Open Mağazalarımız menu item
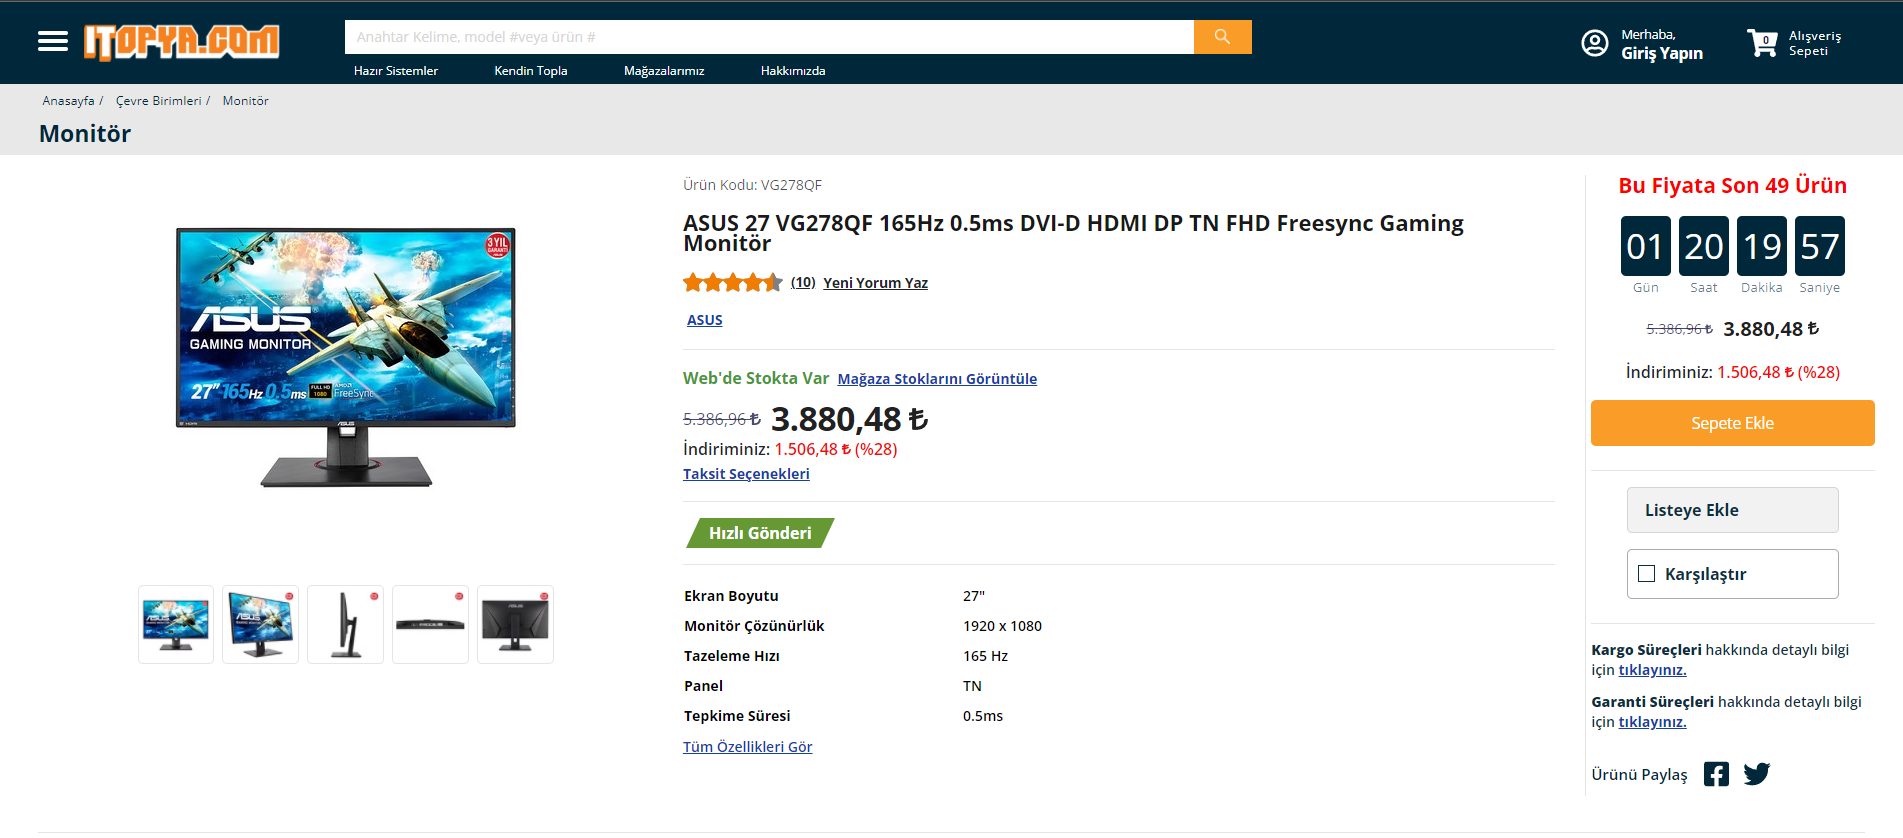Image resolution: width=1903 pixels, height=838 pixels. click(664, 71)
